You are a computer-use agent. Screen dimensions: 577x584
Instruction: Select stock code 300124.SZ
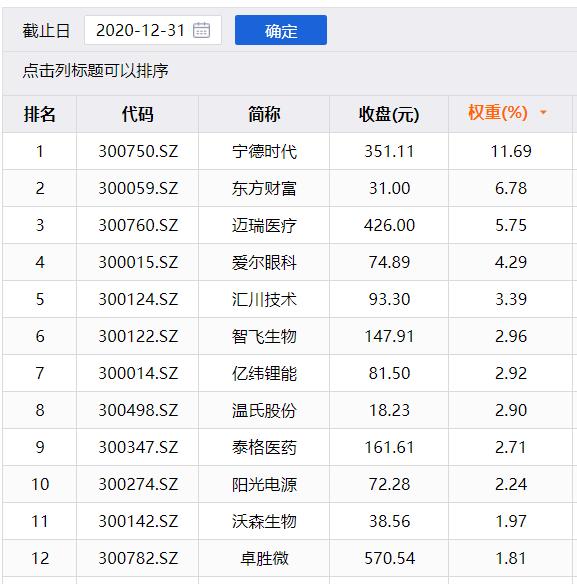[x=138, y=299]
